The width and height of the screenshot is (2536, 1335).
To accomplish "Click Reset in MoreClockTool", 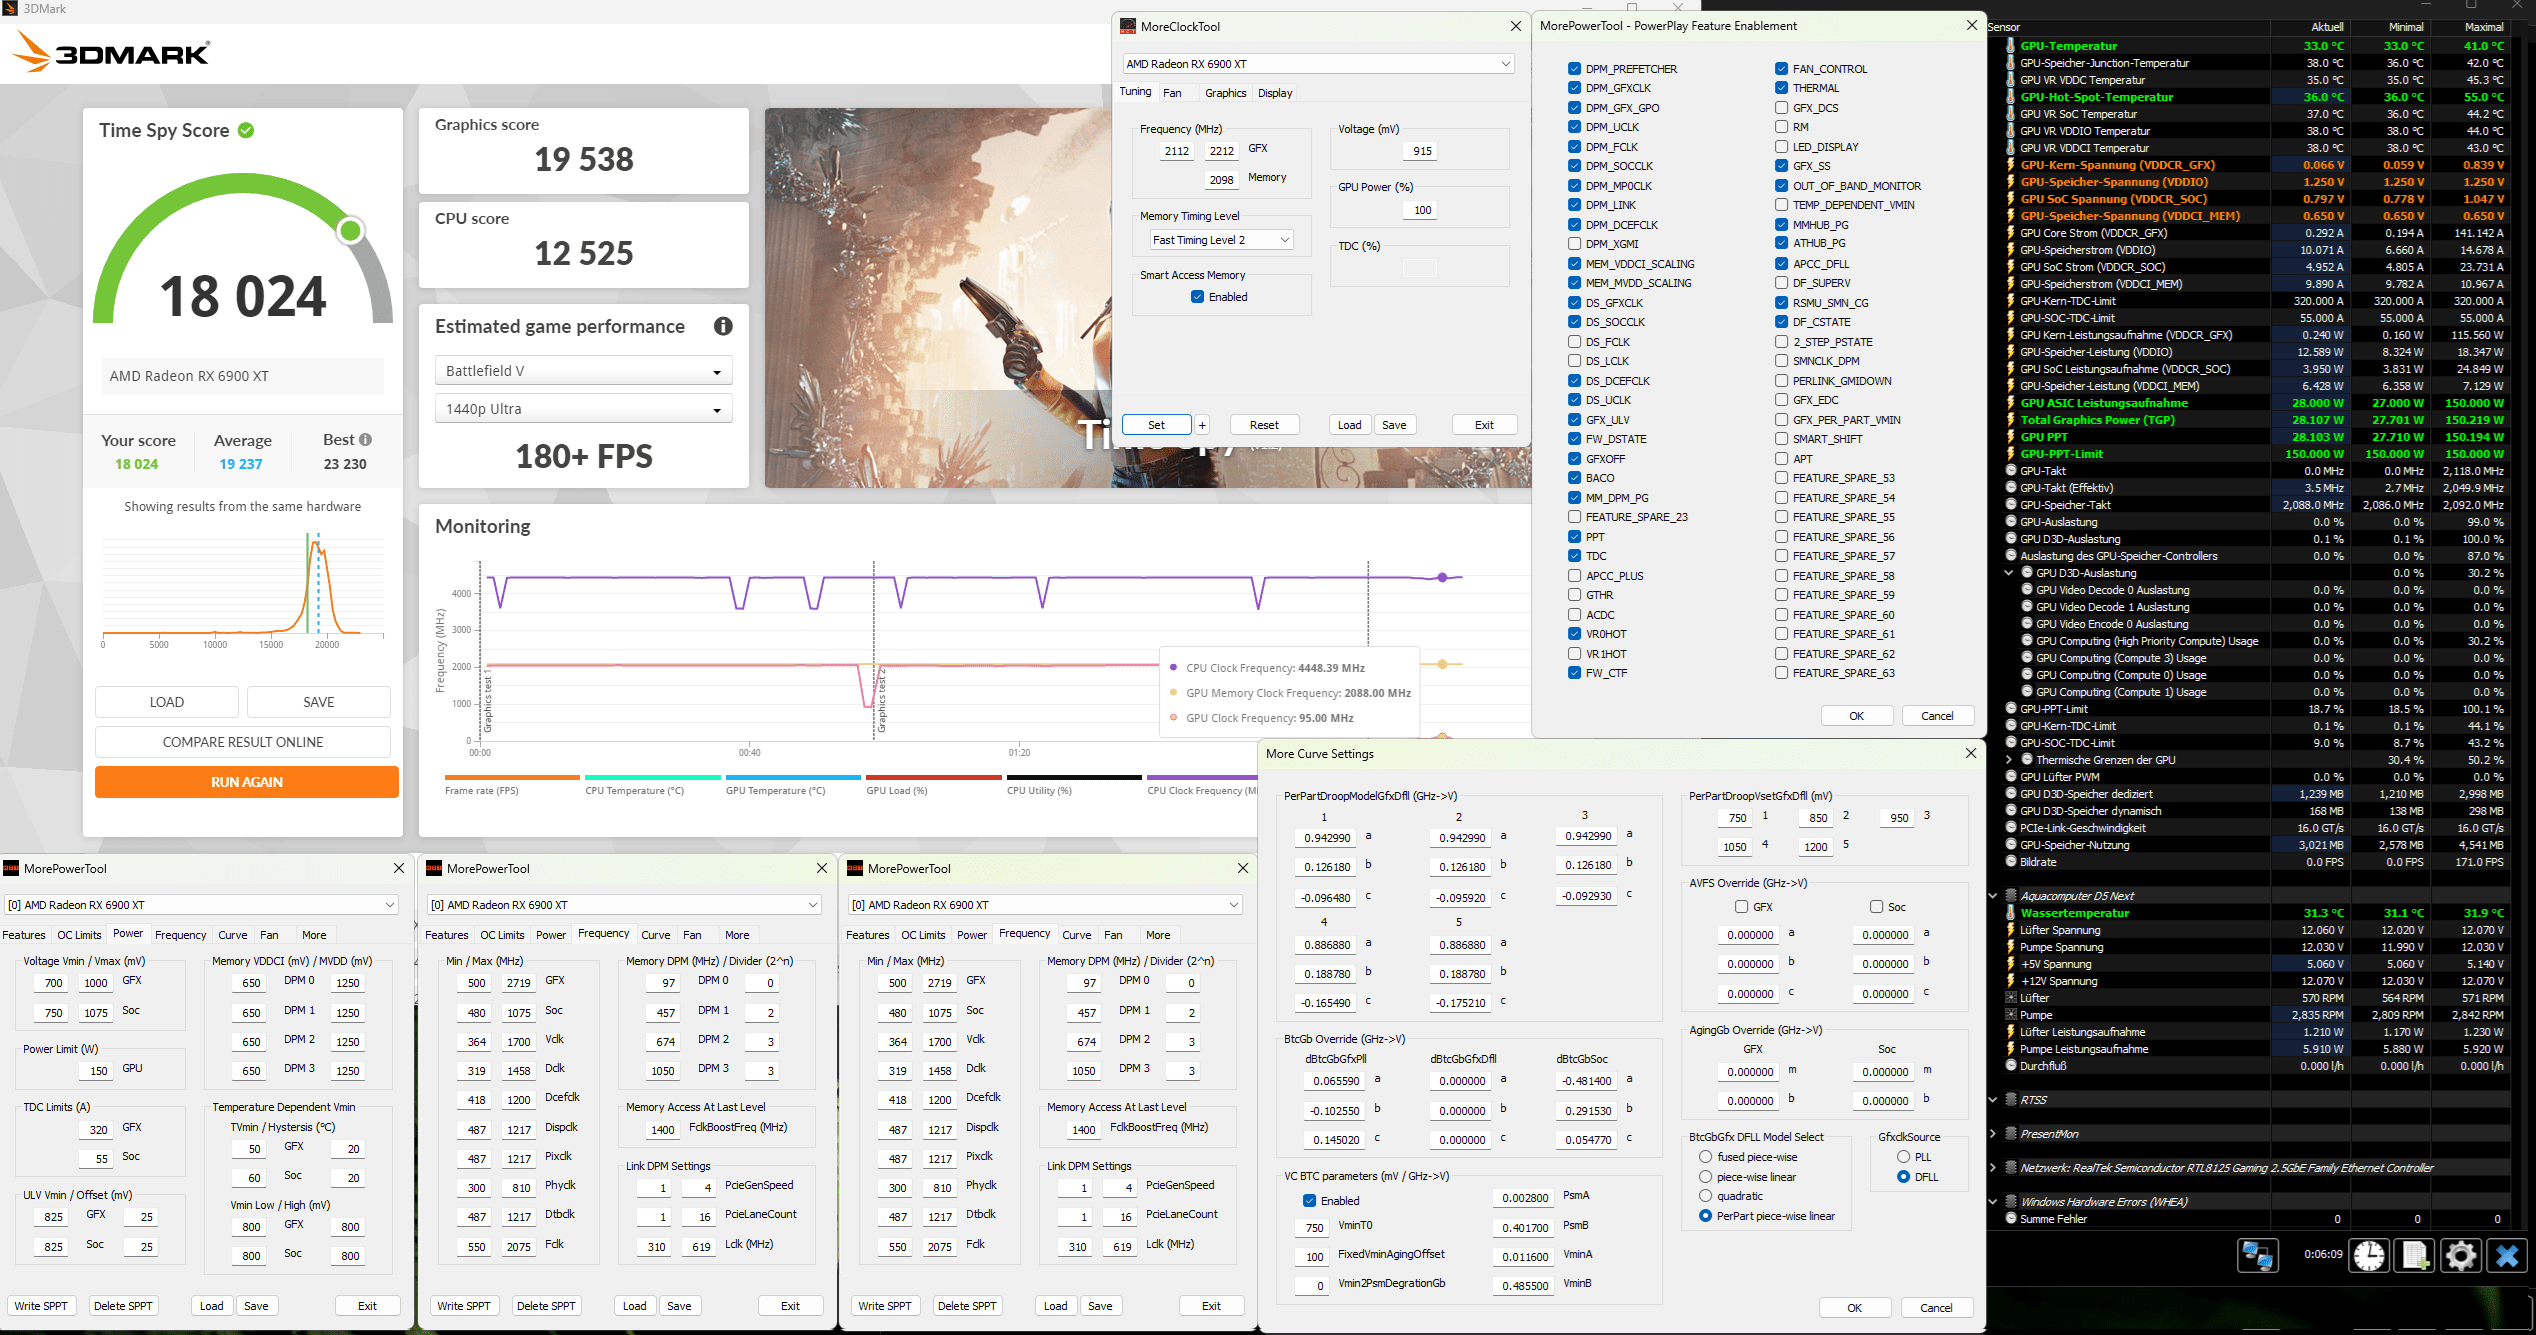I will point(1264,425).
